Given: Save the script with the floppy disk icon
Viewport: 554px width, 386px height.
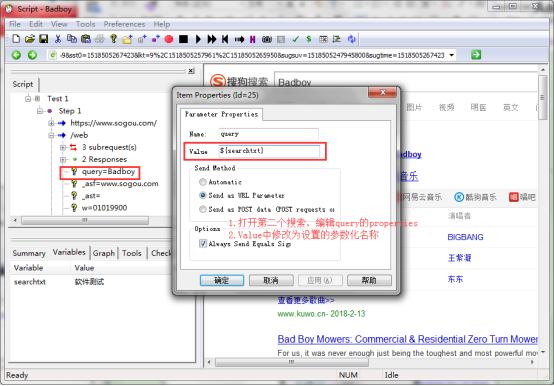Looking at the screenshot, I should coord(43,39).
